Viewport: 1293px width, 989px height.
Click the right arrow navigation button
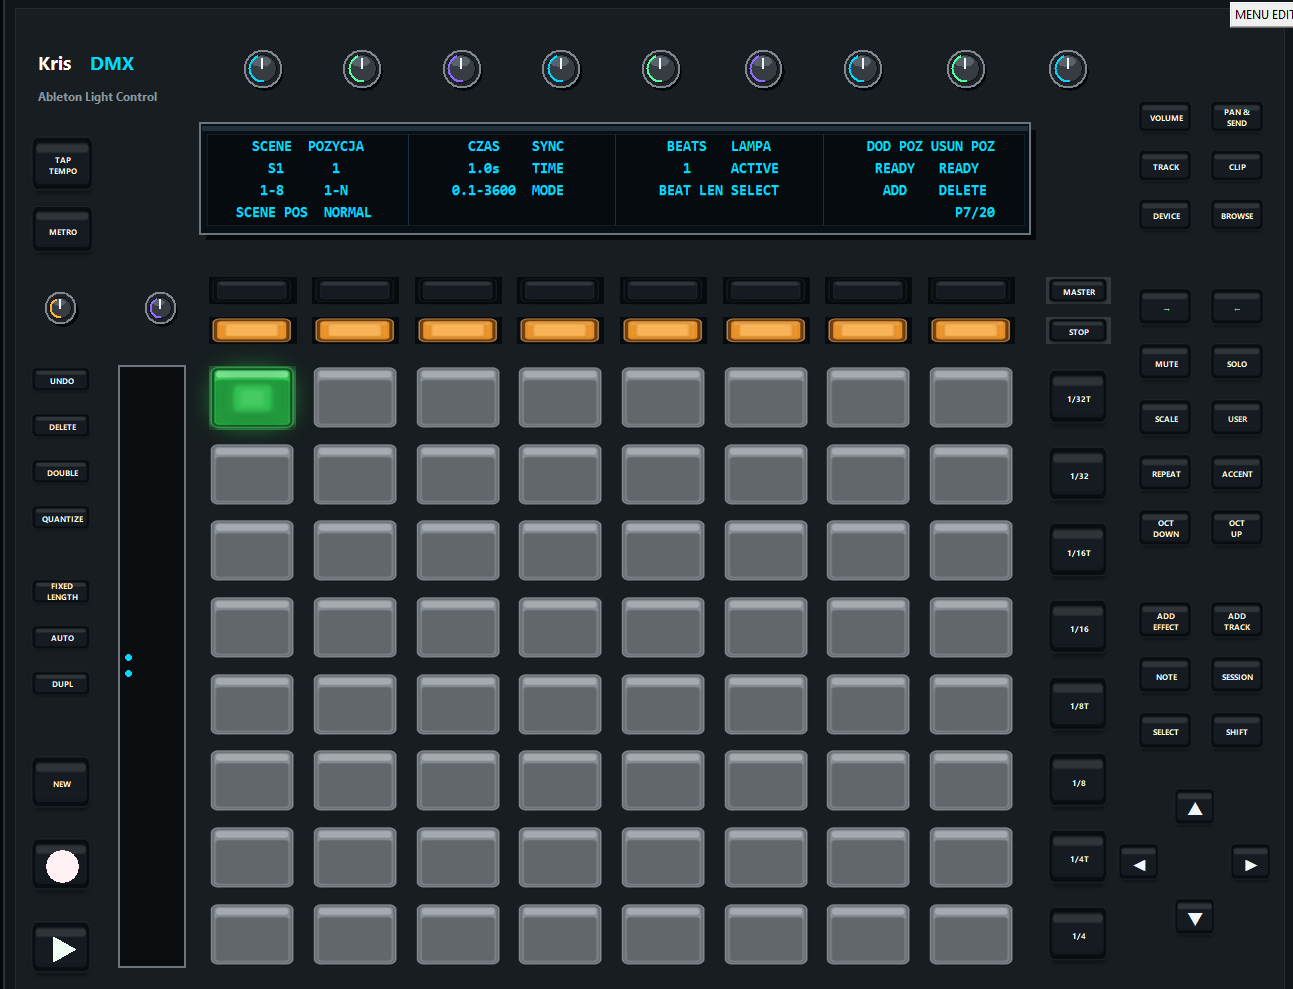[1250, 864]
